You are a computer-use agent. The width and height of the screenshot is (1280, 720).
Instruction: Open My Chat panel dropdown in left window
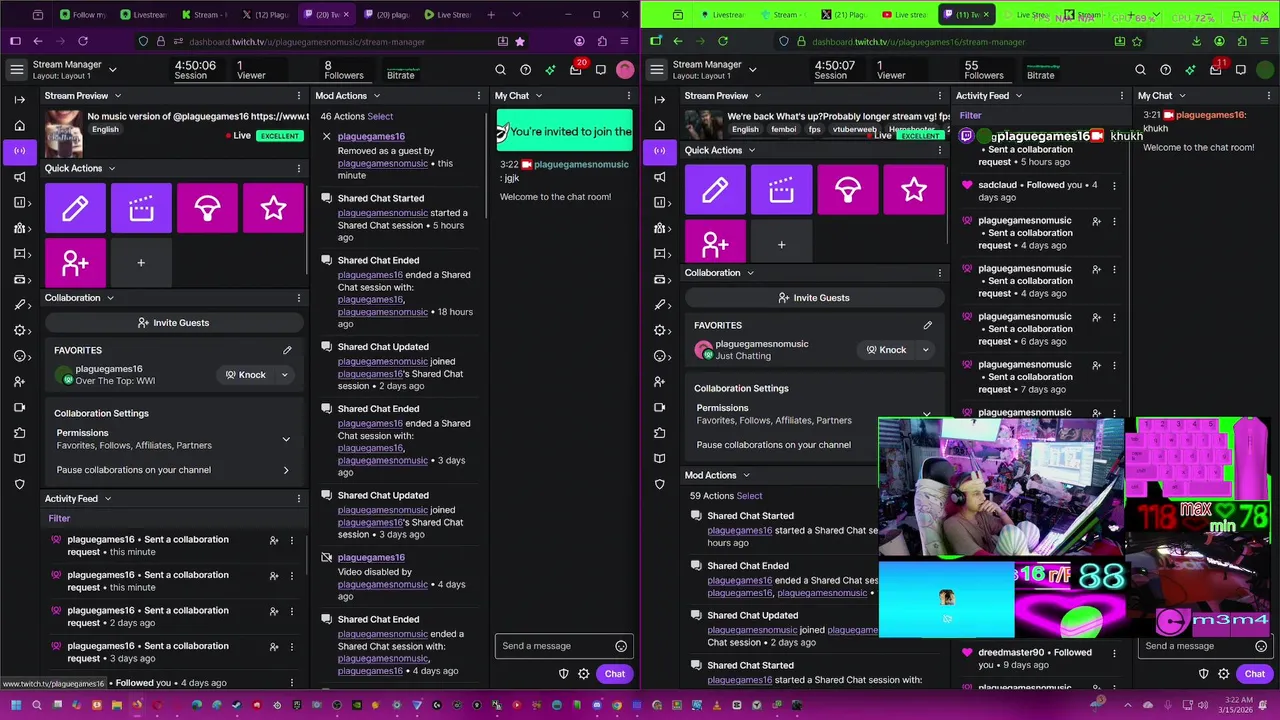[538, 96]
